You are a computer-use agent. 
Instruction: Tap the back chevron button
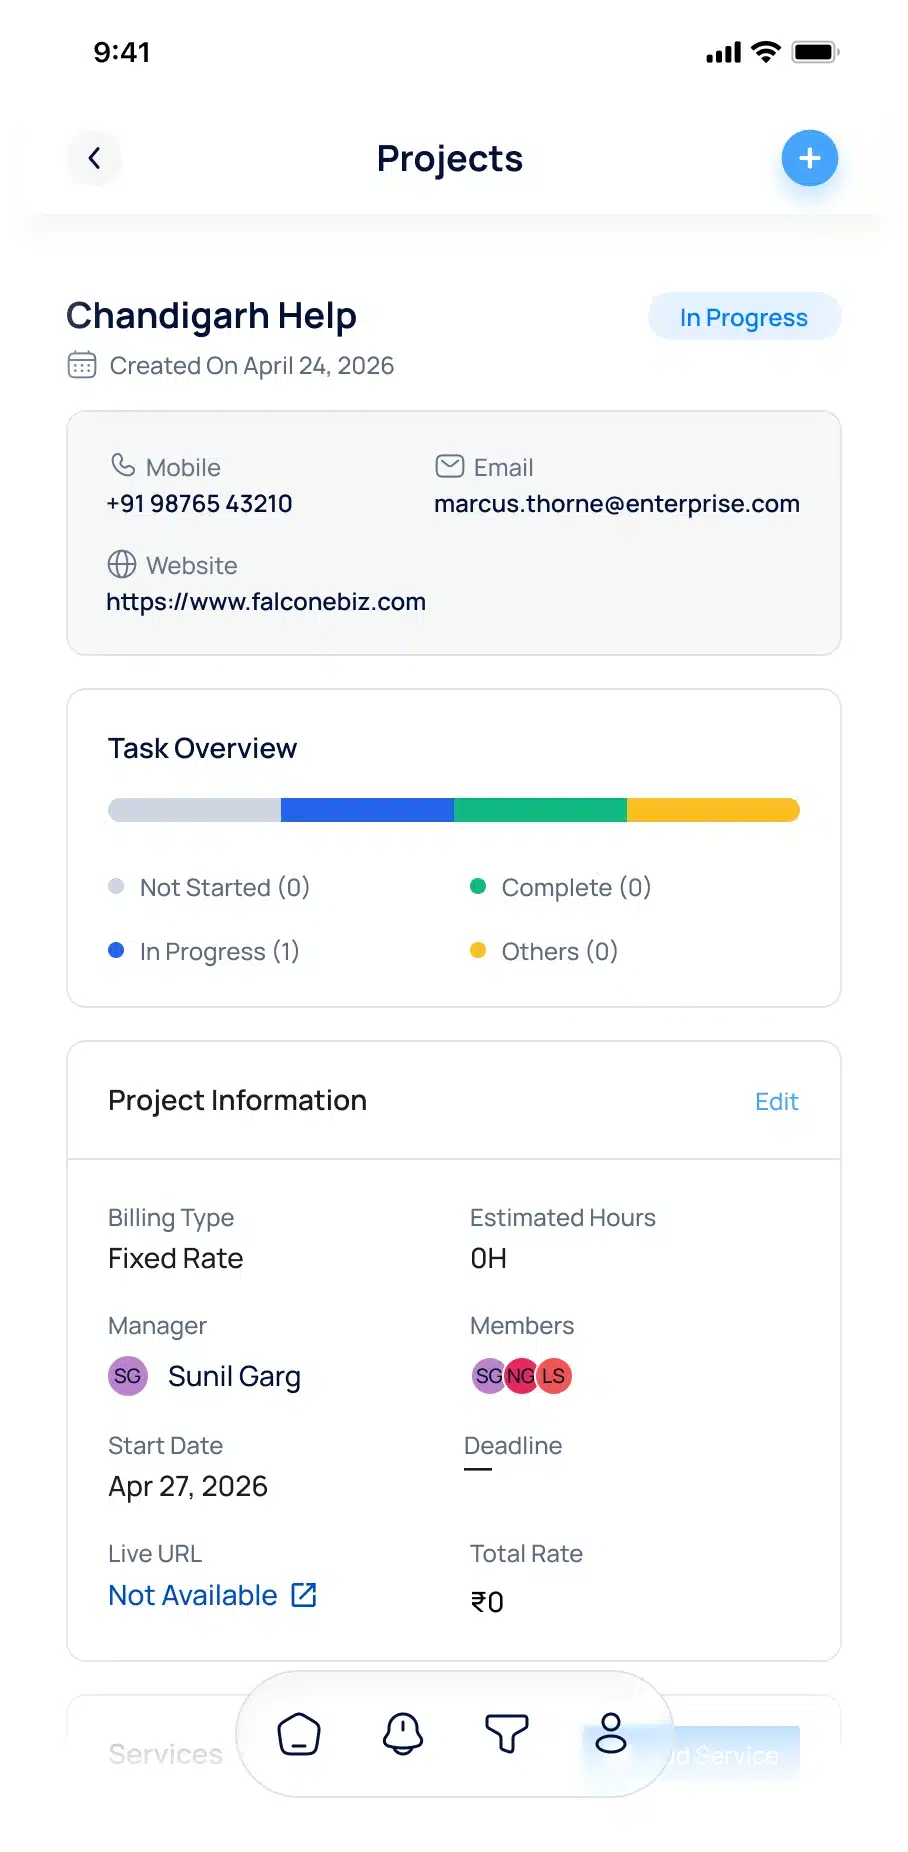tap(94, 158)
